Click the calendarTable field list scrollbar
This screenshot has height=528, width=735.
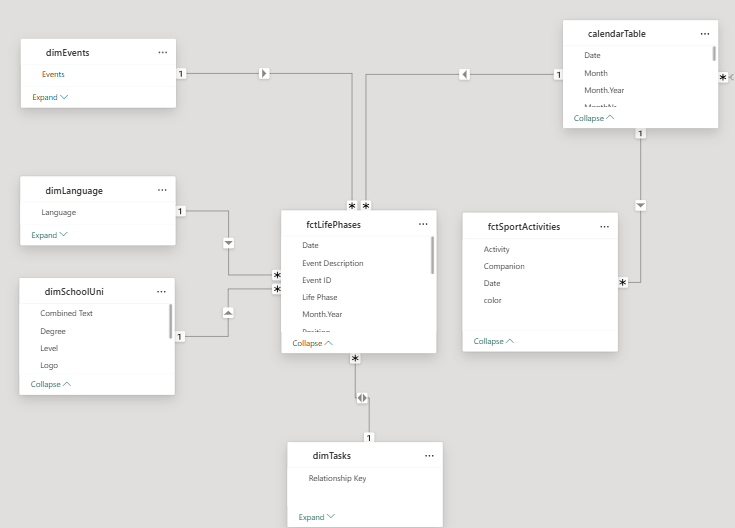pyautogui.click(x=714, y=53)
